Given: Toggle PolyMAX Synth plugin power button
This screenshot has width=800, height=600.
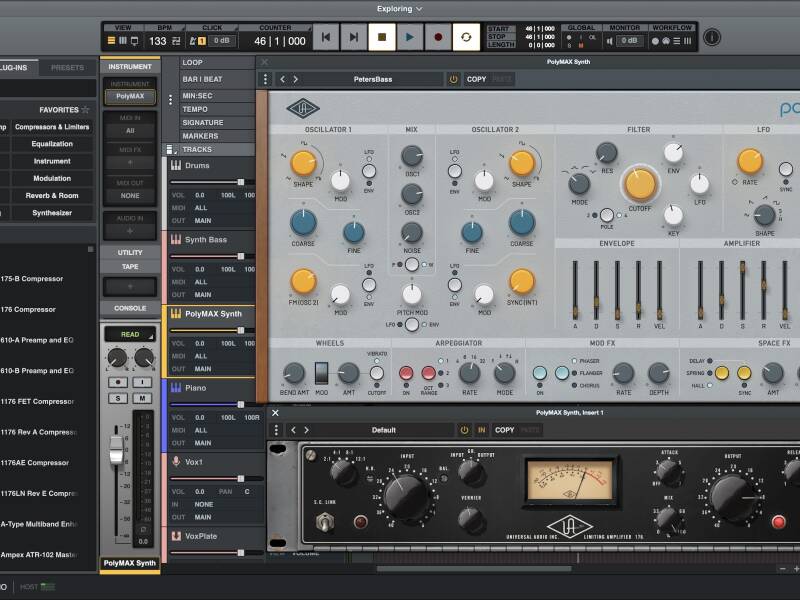Looking at the screenshot, I should pos(453,79).
